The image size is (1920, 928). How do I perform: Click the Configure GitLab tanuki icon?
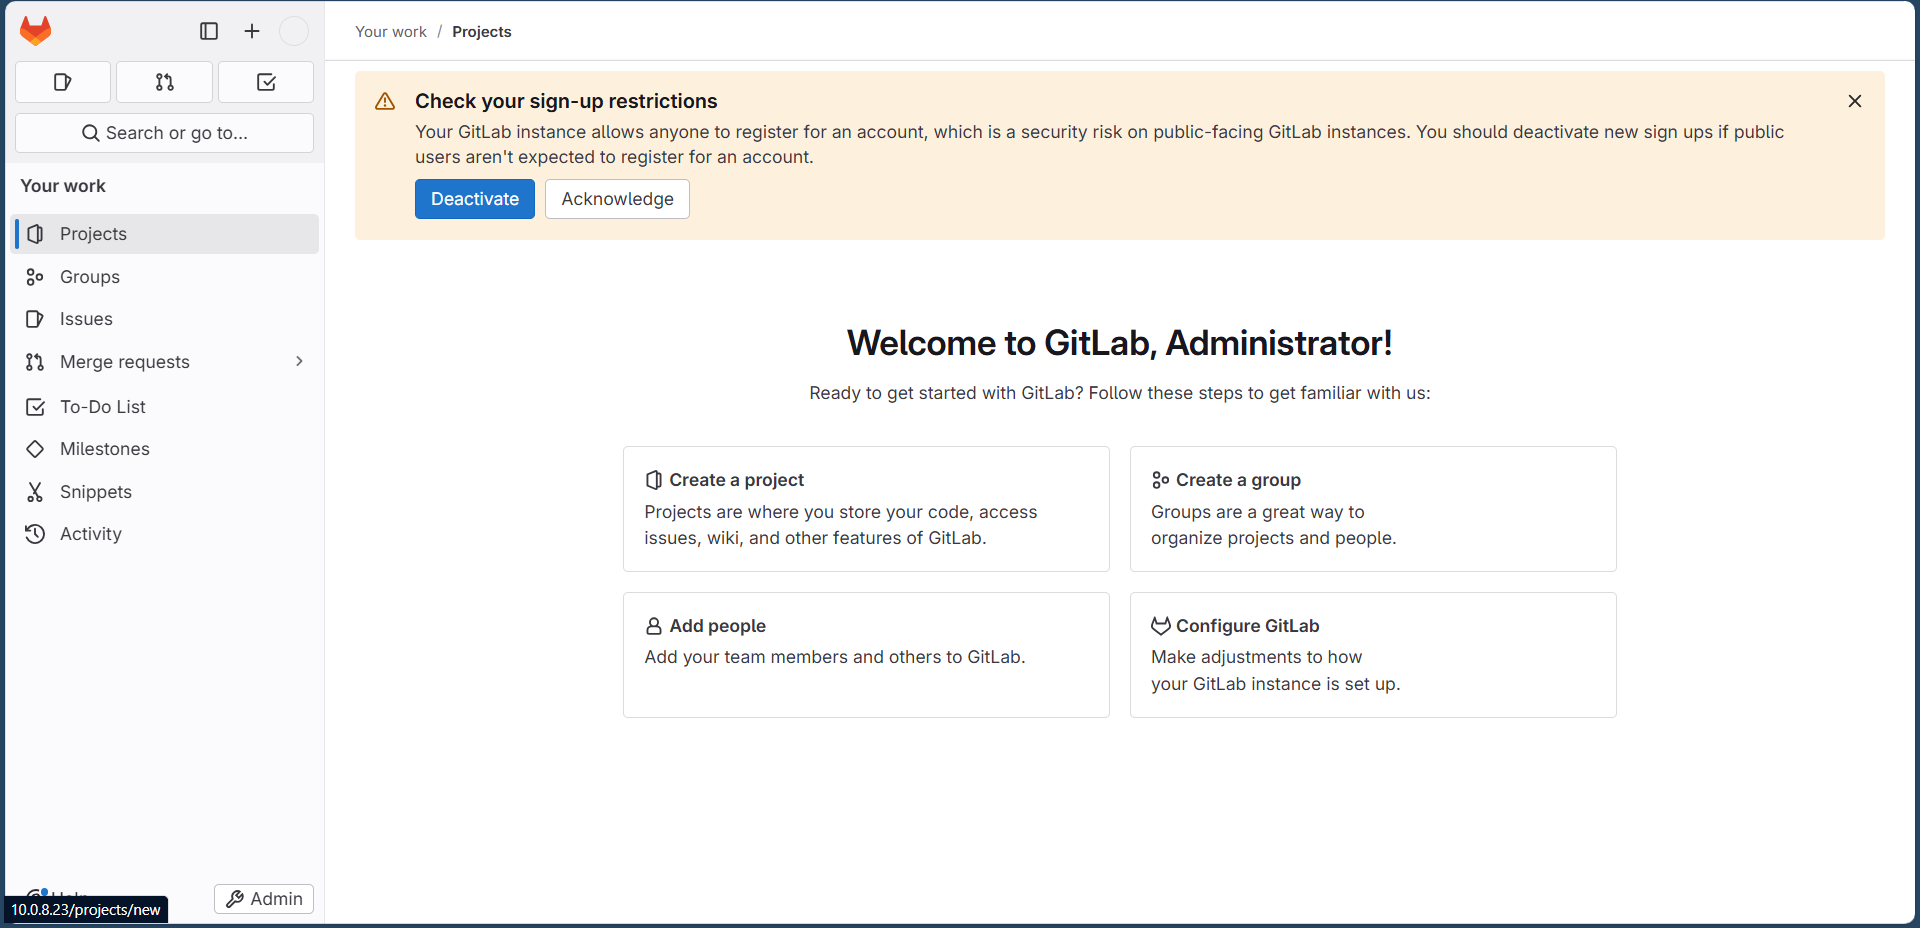[1160, 626]
